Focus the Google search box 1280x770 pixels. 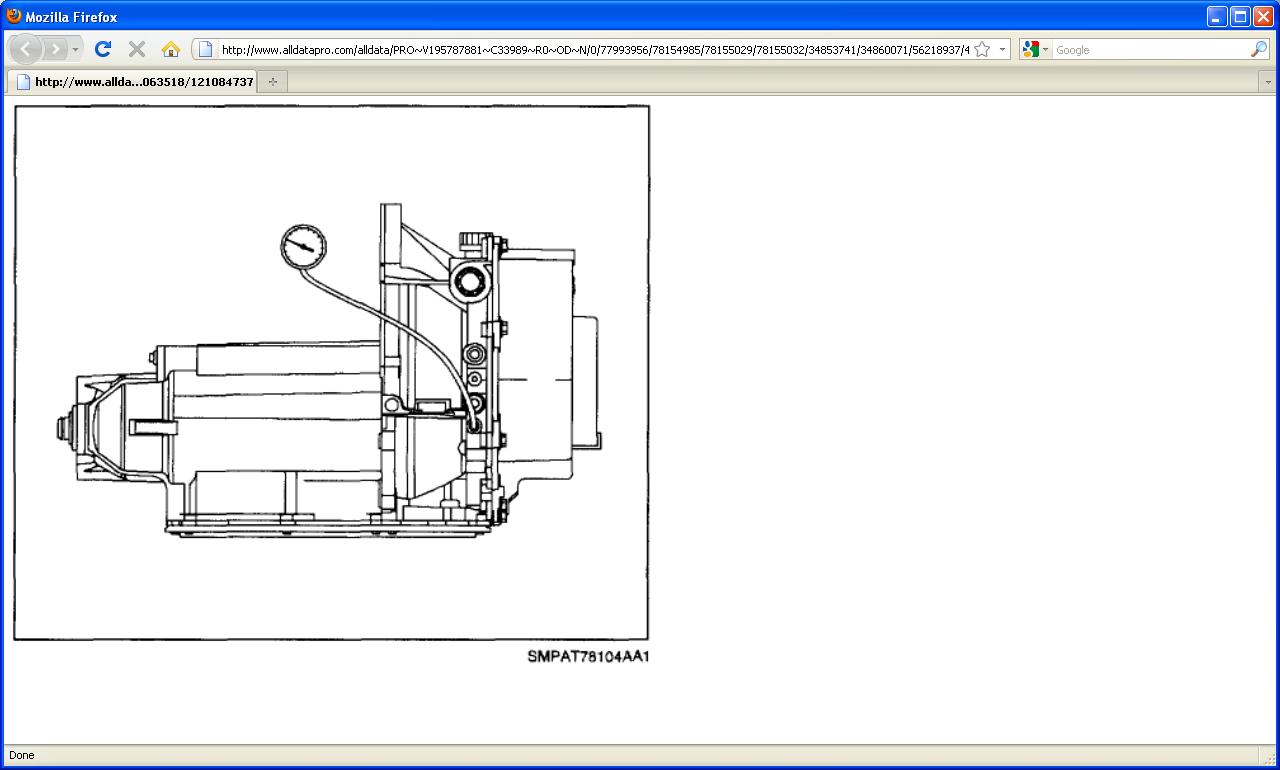click(1150, 50)
